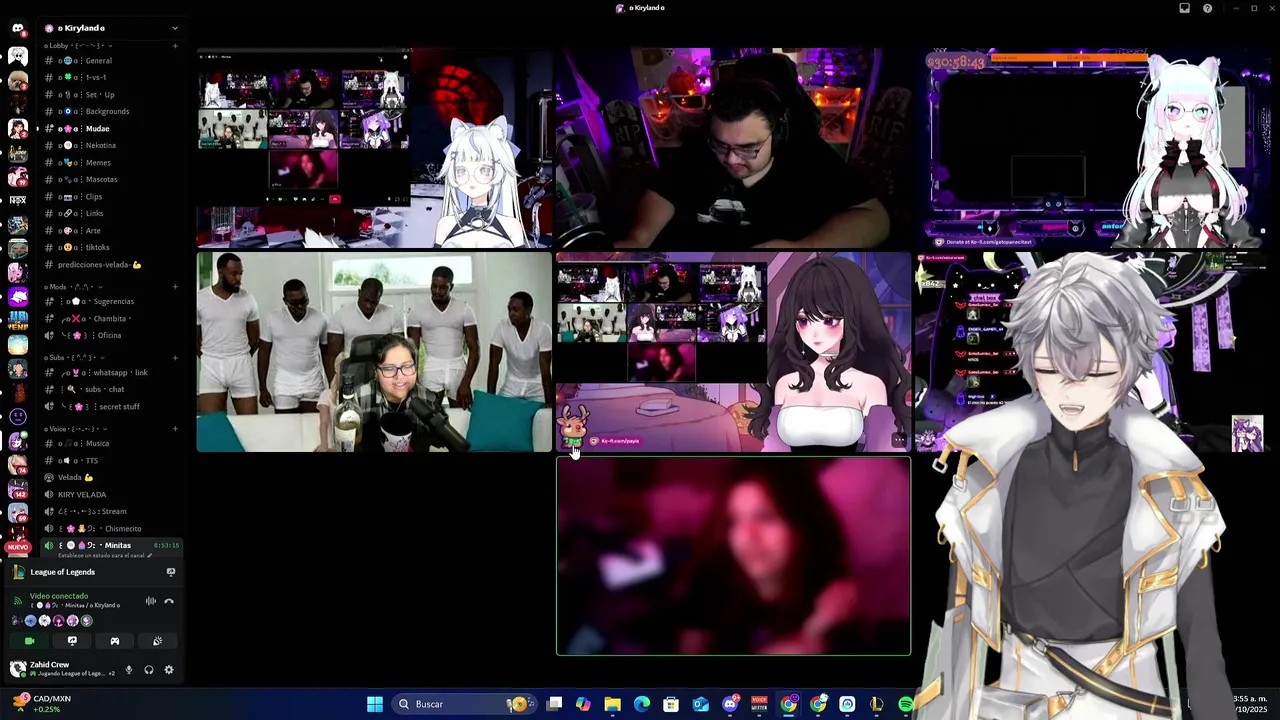
Task: Open the Set Up channel
Action: tap(111, 95)
